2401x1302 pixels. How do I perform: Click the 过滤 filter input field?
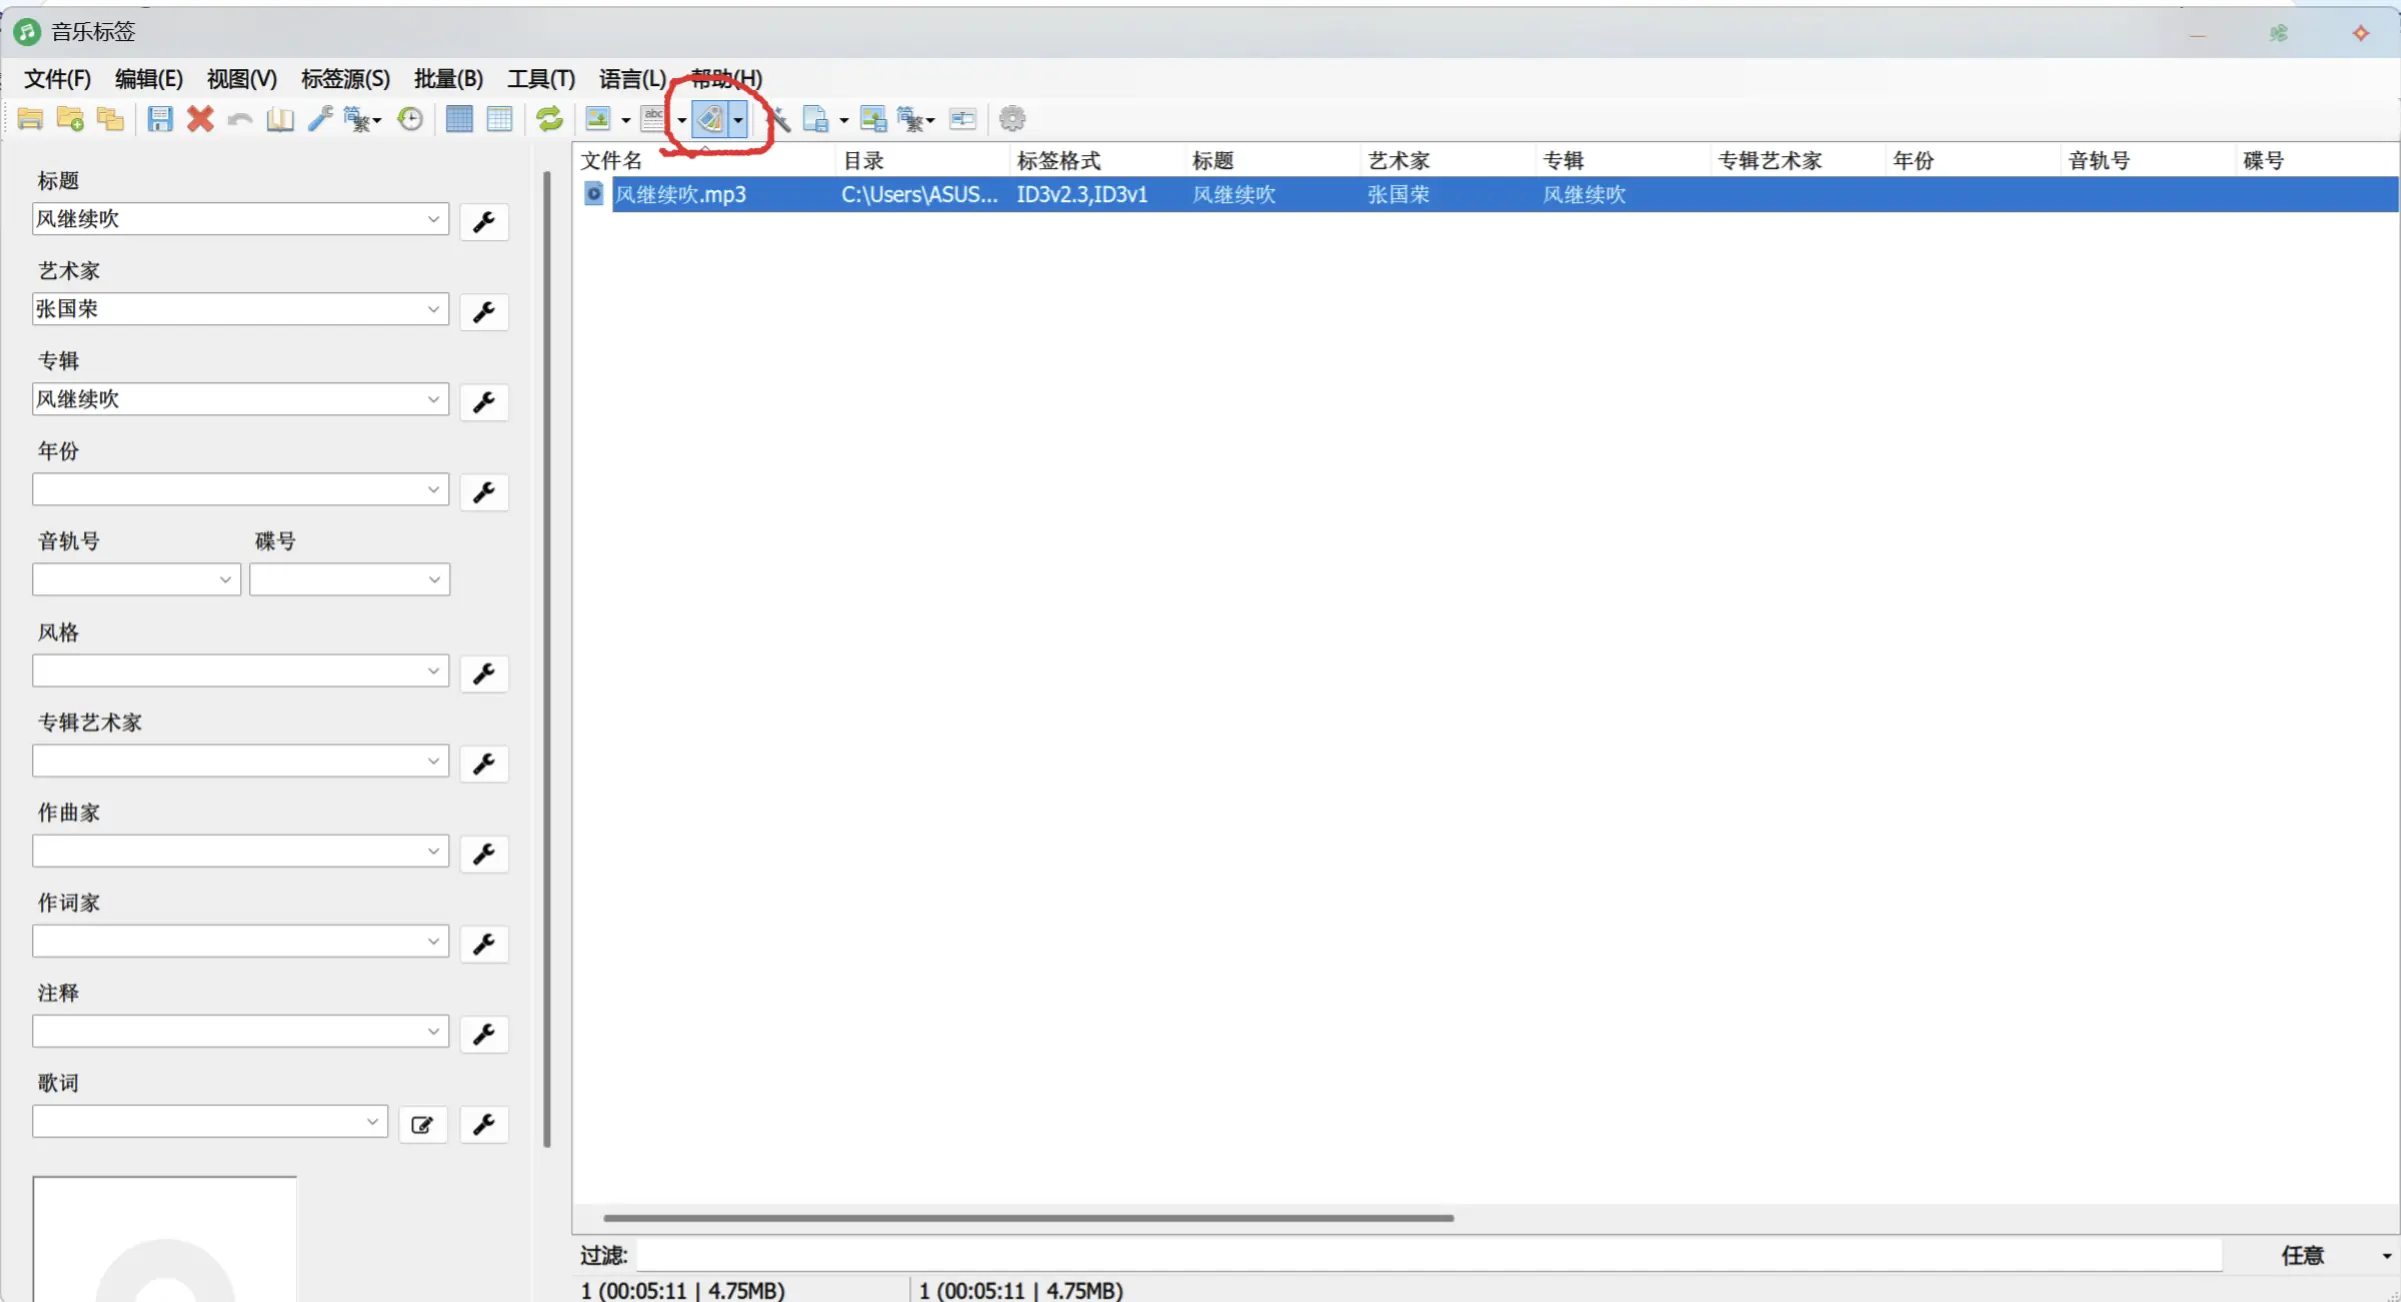pyautogui.click(x=1429, y=1255)
